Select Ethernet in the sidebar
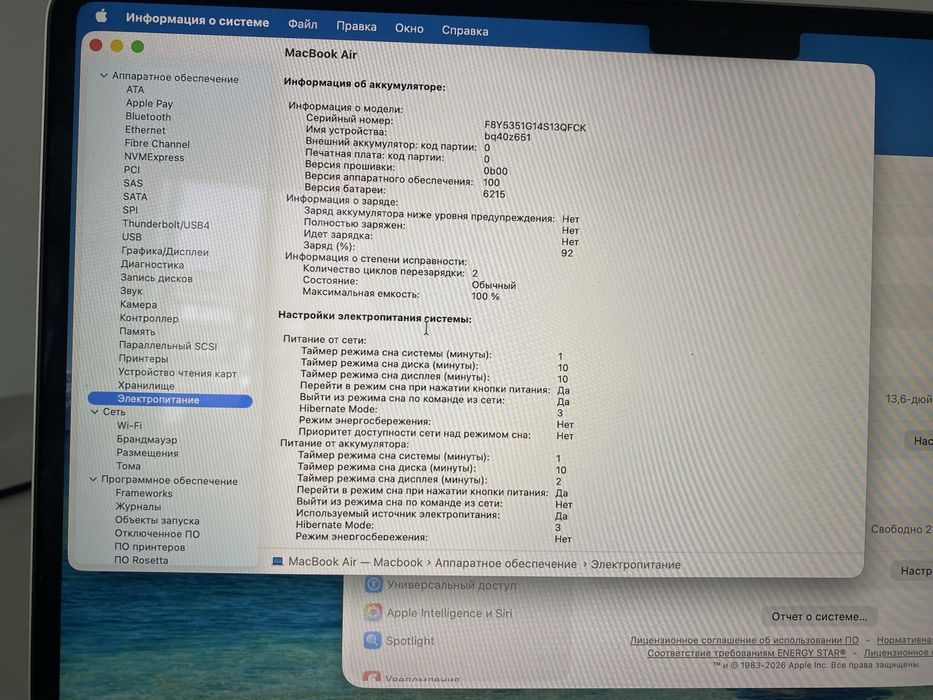 145,130
